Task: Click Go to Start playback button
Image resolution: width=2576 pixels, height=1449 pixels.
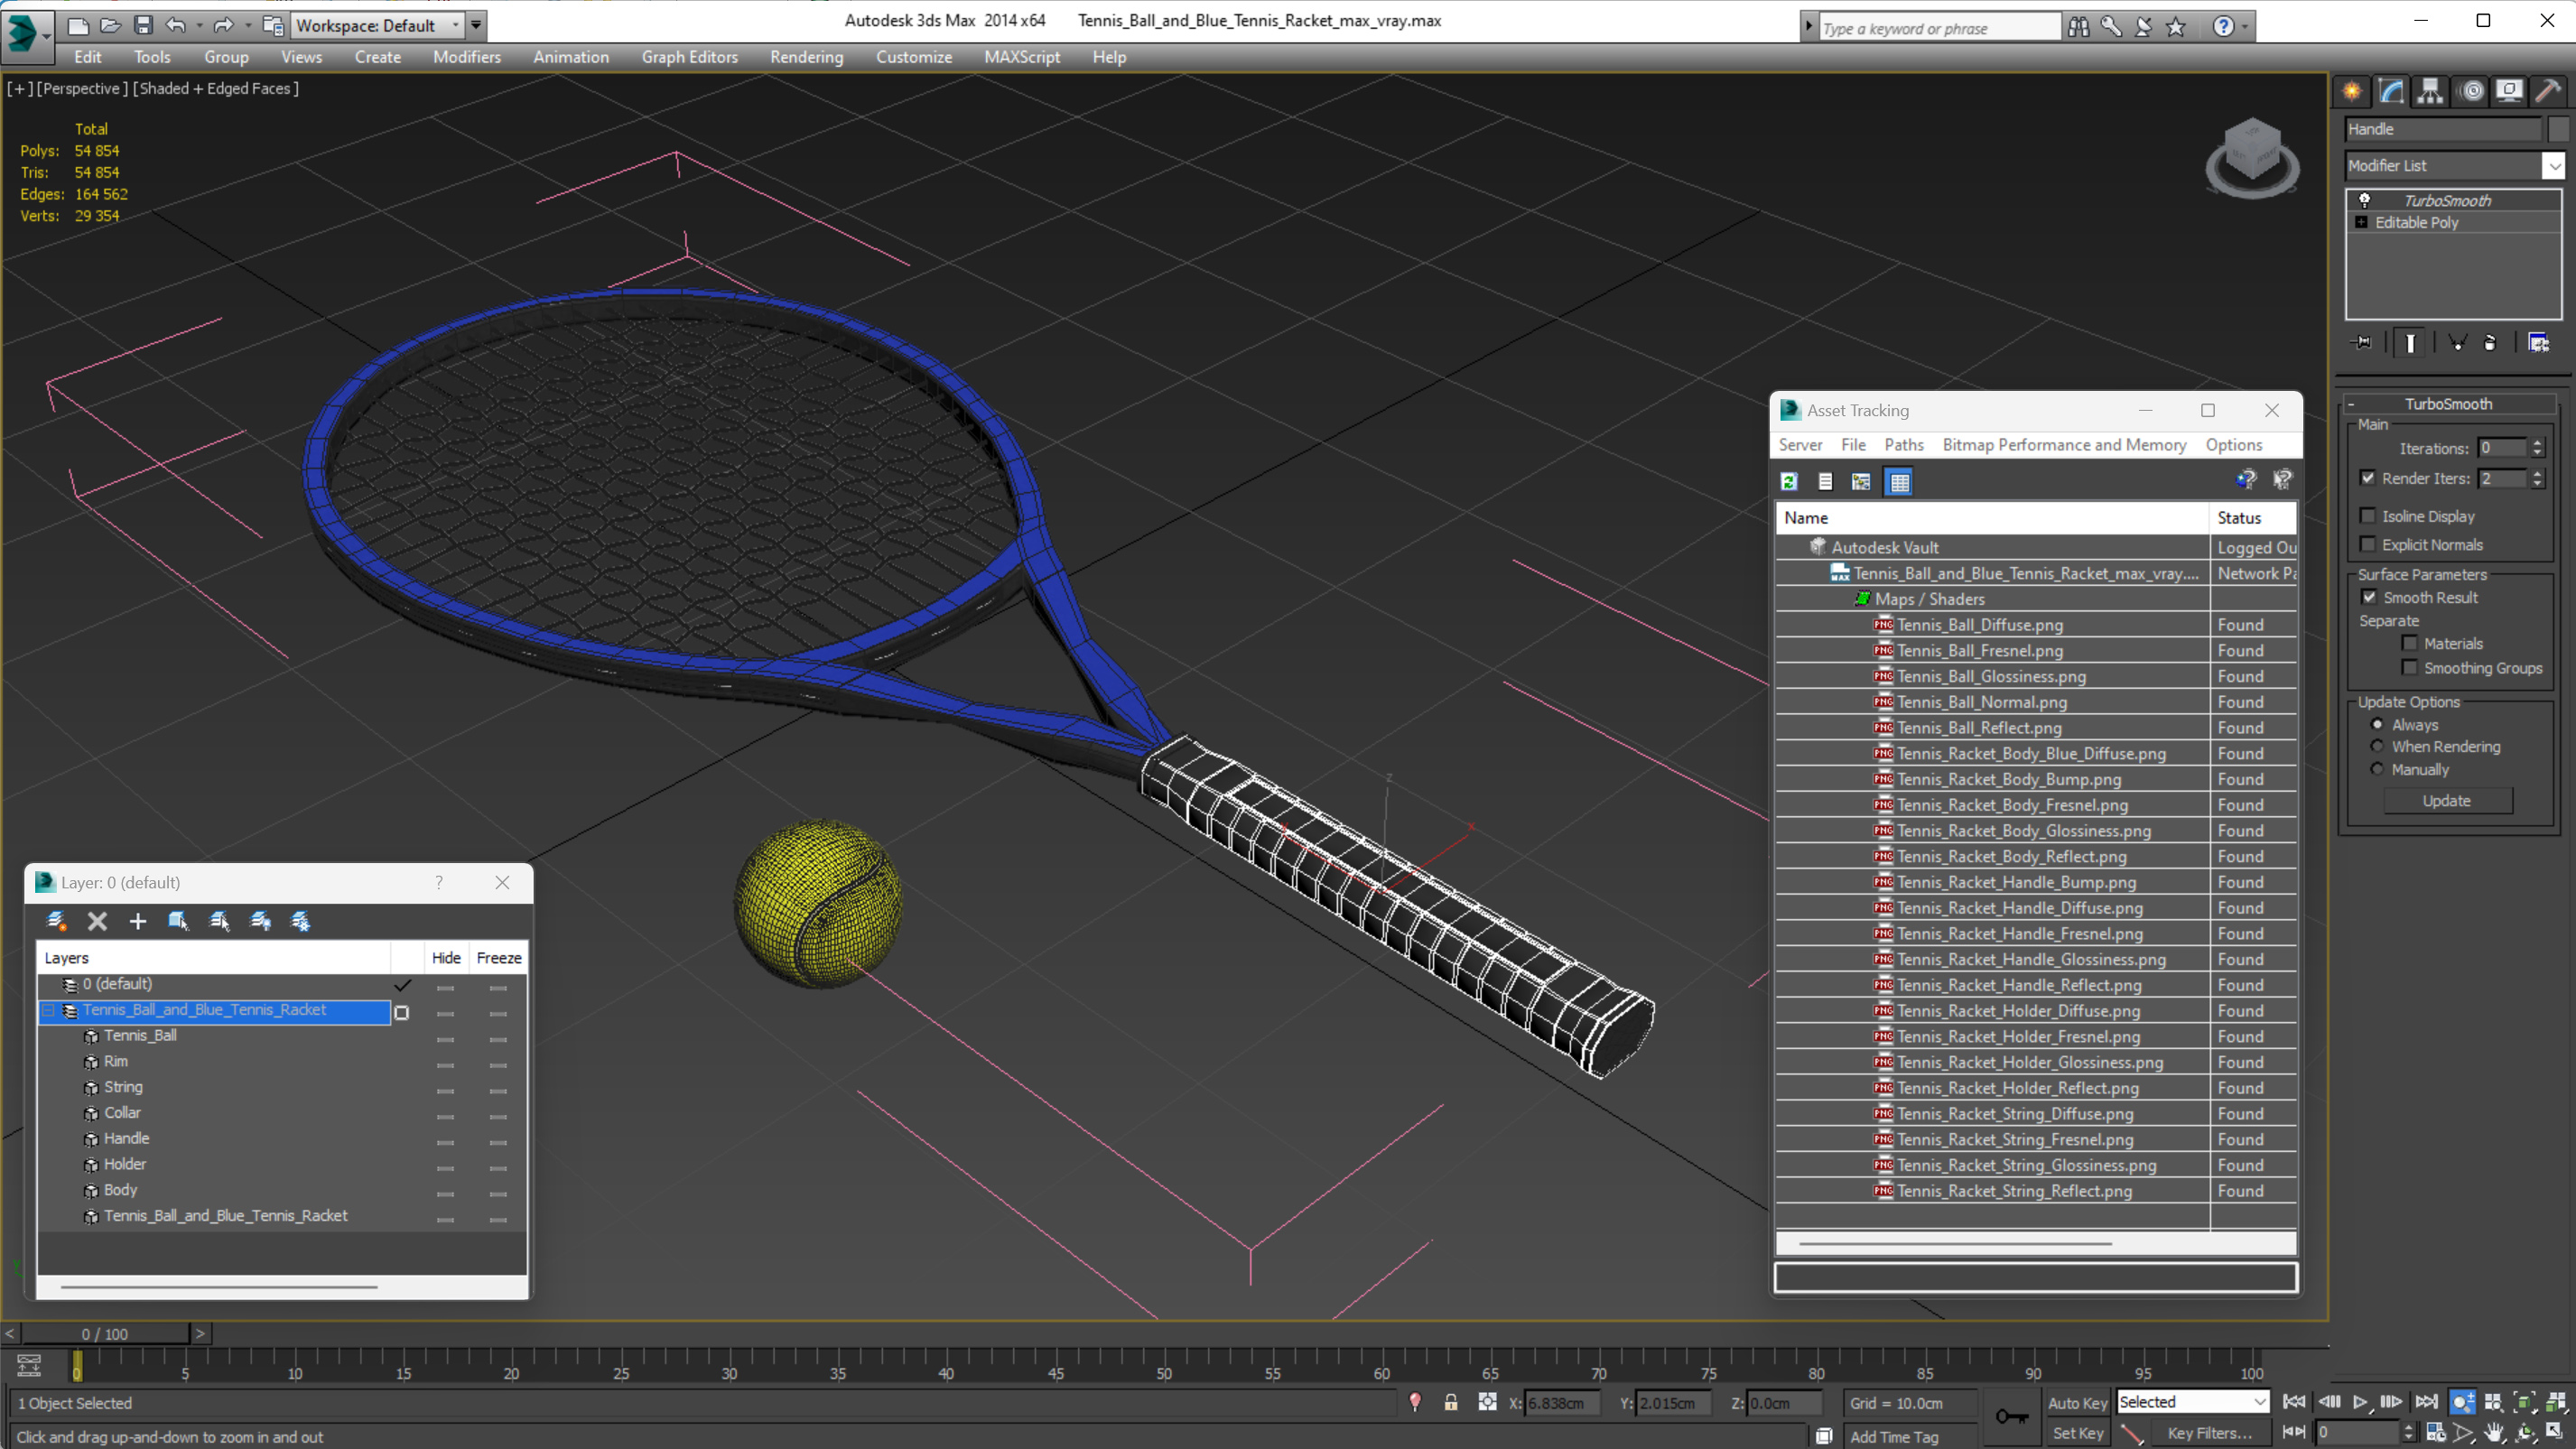Action: pyautogui.click(x=2295, y=1402)
